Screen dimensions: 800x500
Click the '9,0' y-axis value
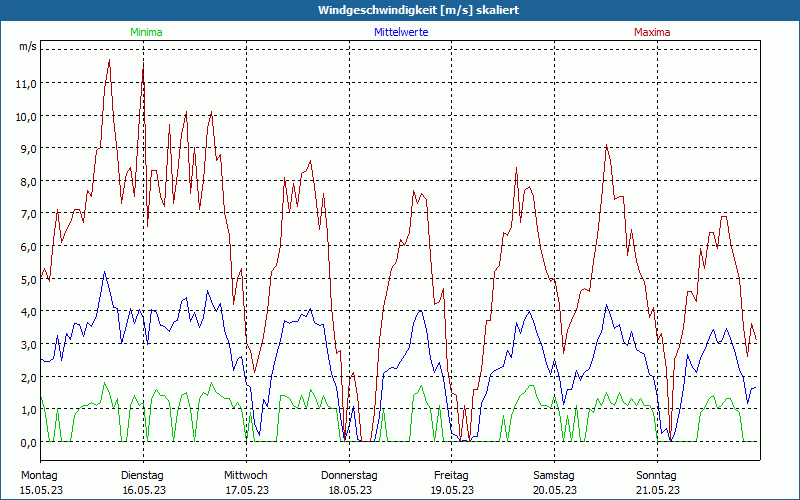[x=29, y=149]
